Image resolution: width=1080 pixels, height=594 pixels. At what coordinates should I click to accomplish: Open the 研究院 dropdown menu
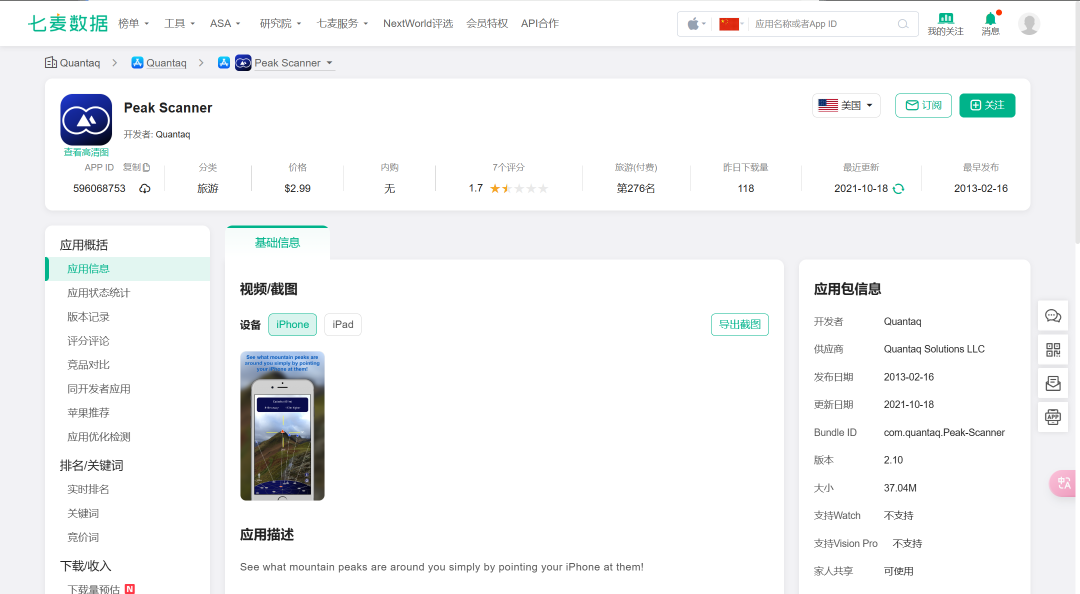click(x=280, y=23)
